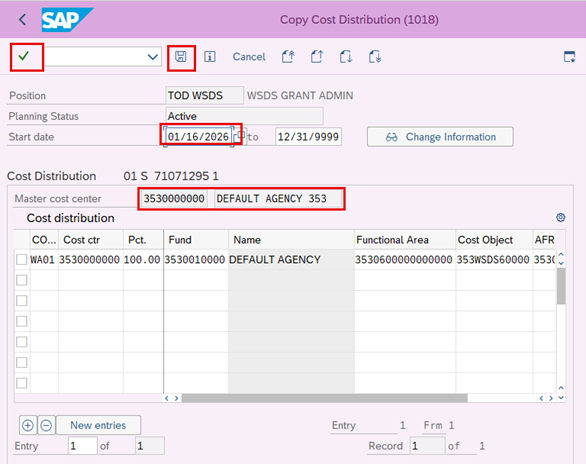Click the Functional Area column header
586x464 pixels.
point(405,240)
